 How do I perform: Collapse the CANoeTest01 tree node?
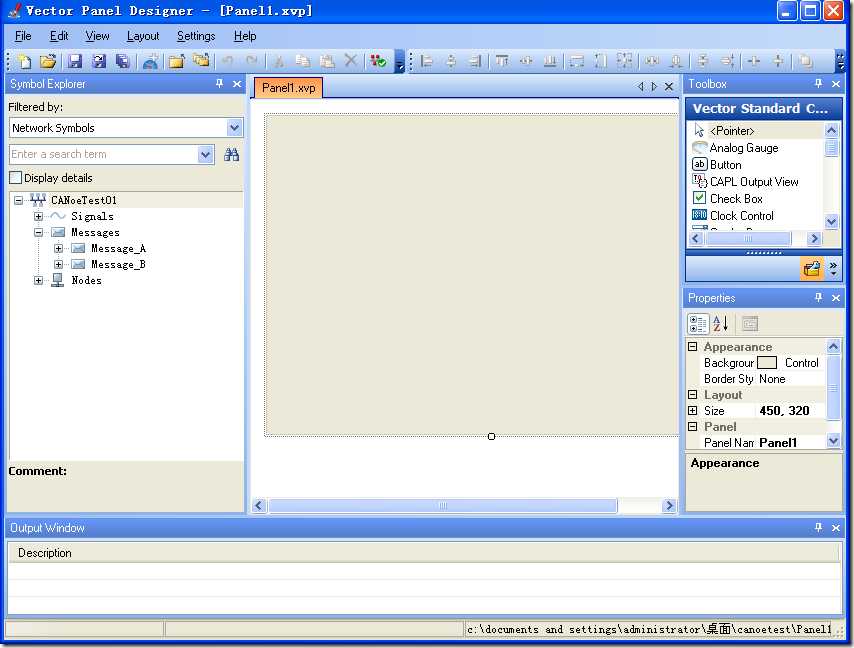19,200
